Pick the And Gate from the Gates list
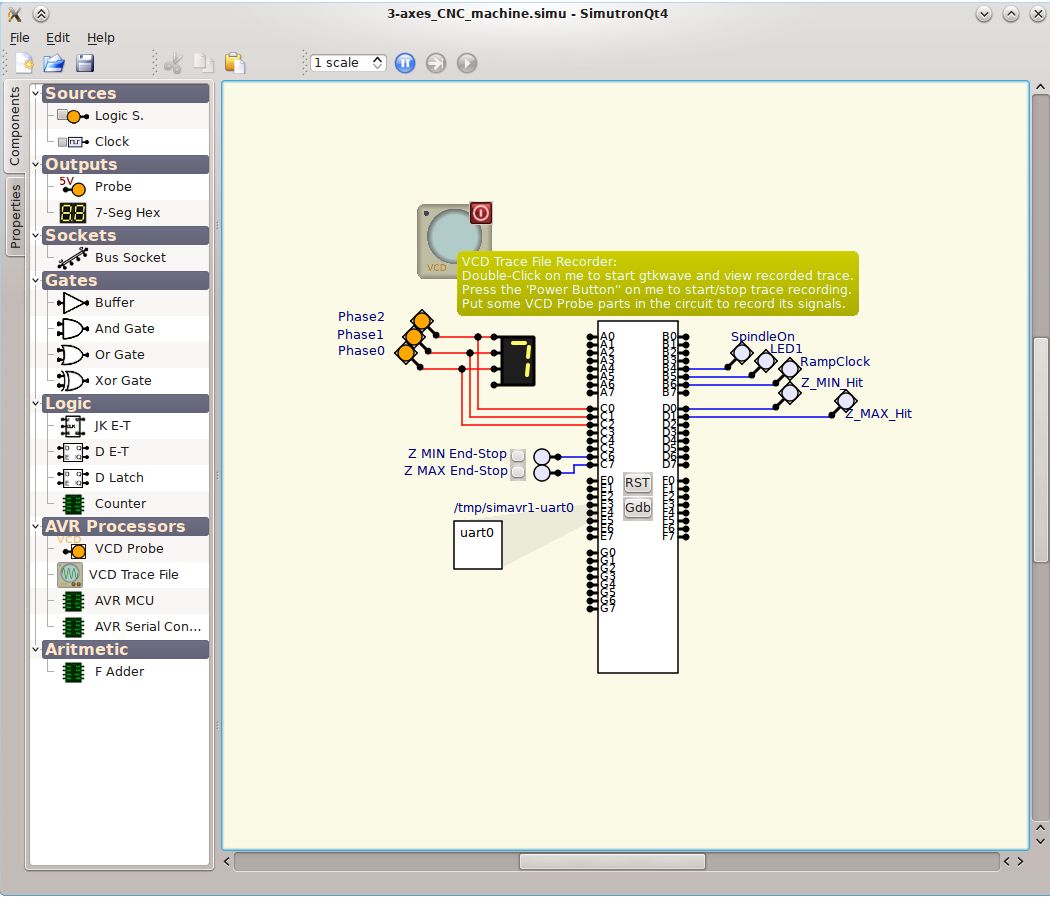Screen dimensions: 1050x898 [x=122, y=328]
